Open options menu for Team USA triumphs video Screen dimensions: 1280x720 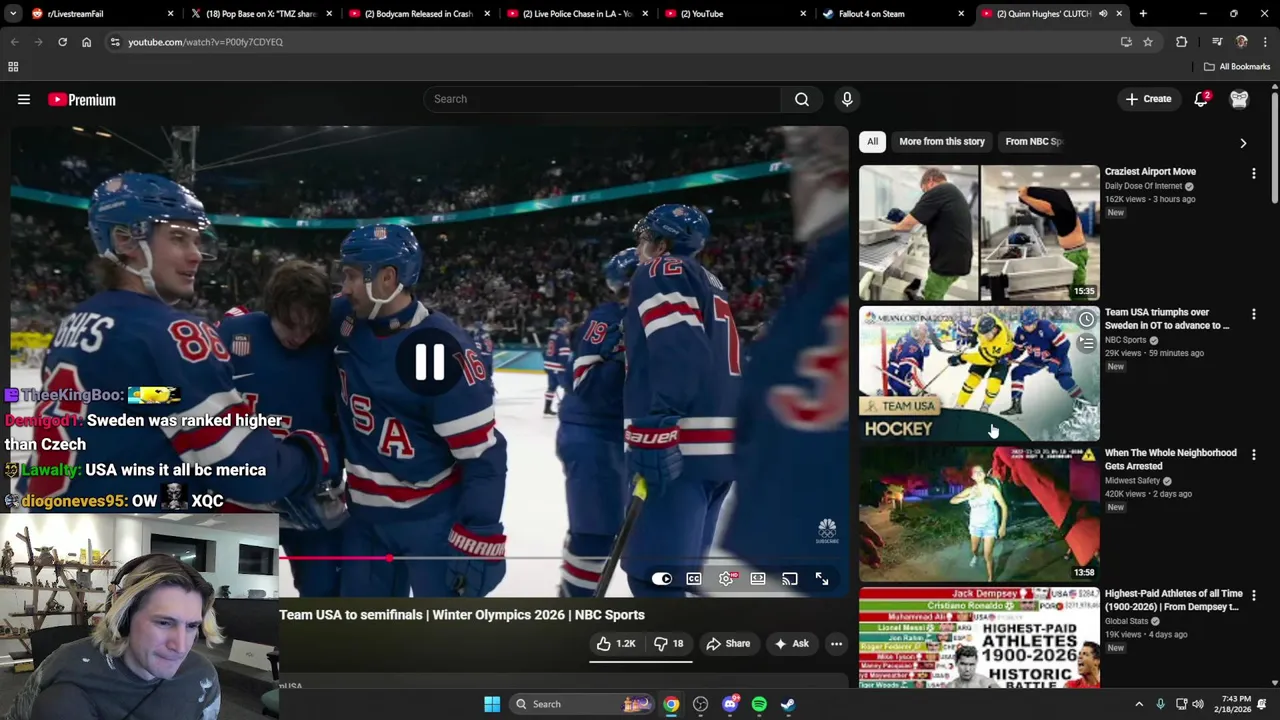(1254, 314)
